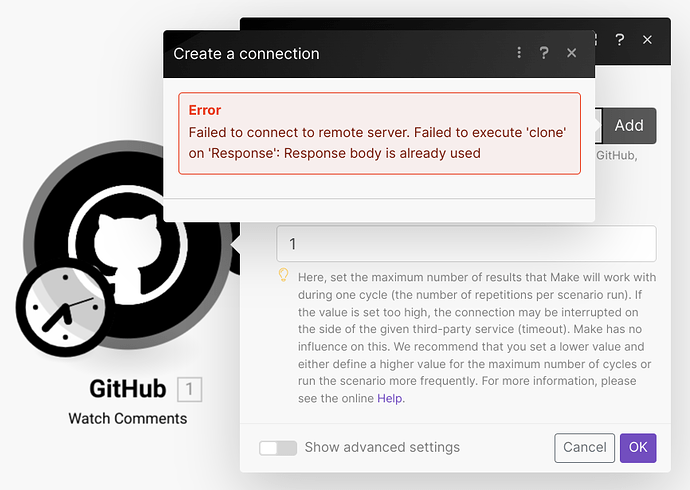This screenshot has width=690, height=490.
Task: Open the Create a connection options menu
Action: point(519,53)
